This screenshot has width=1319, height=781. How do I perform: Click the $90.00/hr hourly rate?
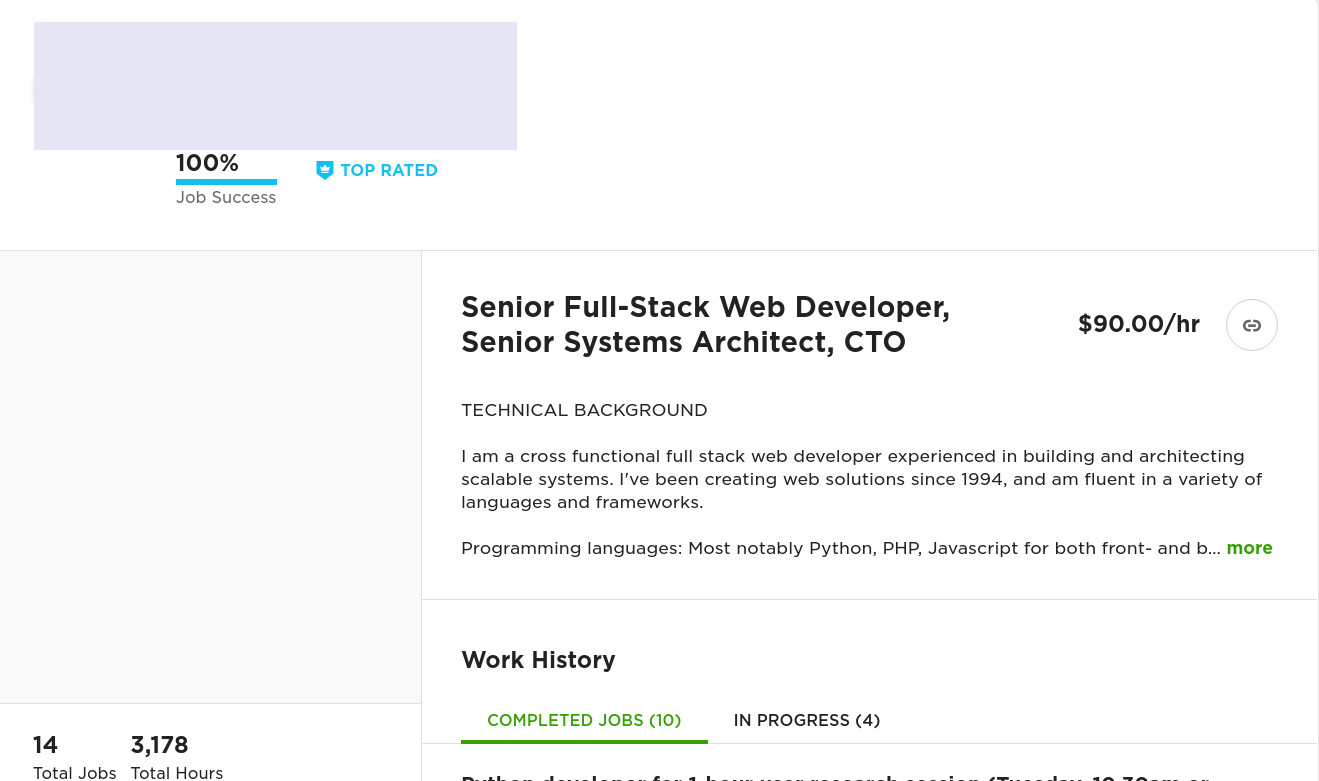1138,324
